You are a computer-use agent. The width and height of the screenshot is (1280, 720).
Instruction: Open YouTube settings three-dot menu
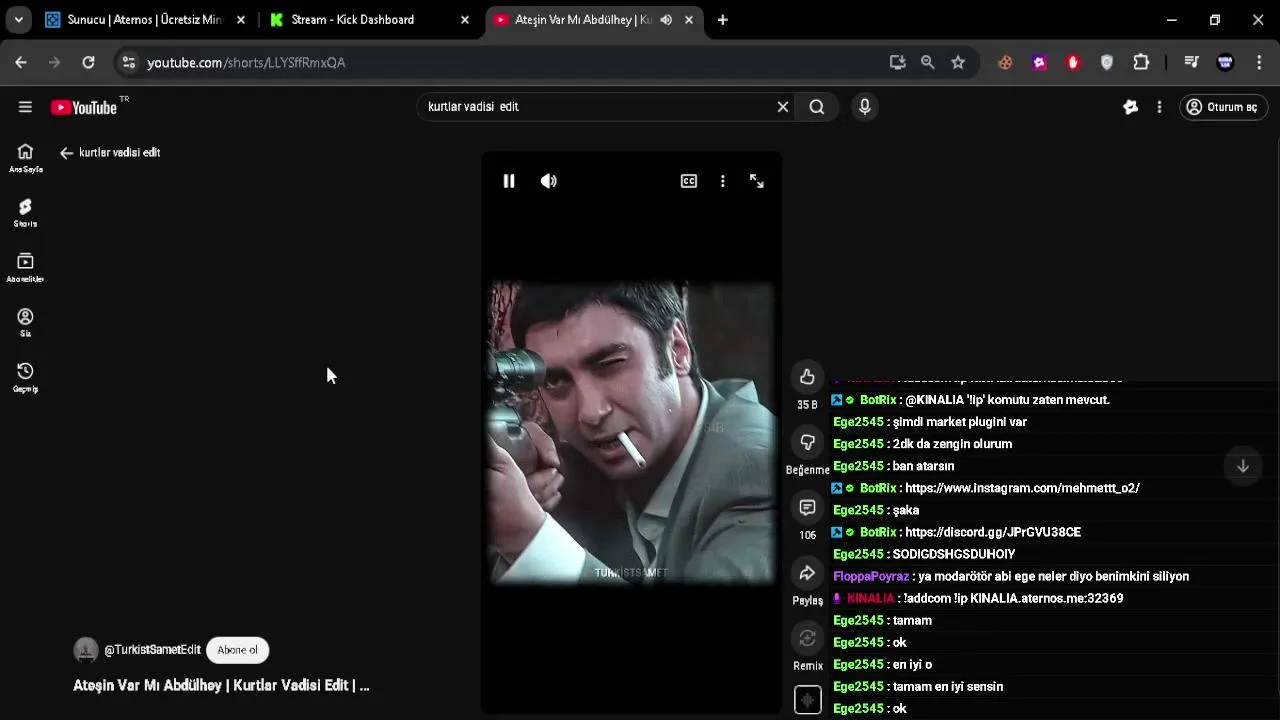[1159, 107]
